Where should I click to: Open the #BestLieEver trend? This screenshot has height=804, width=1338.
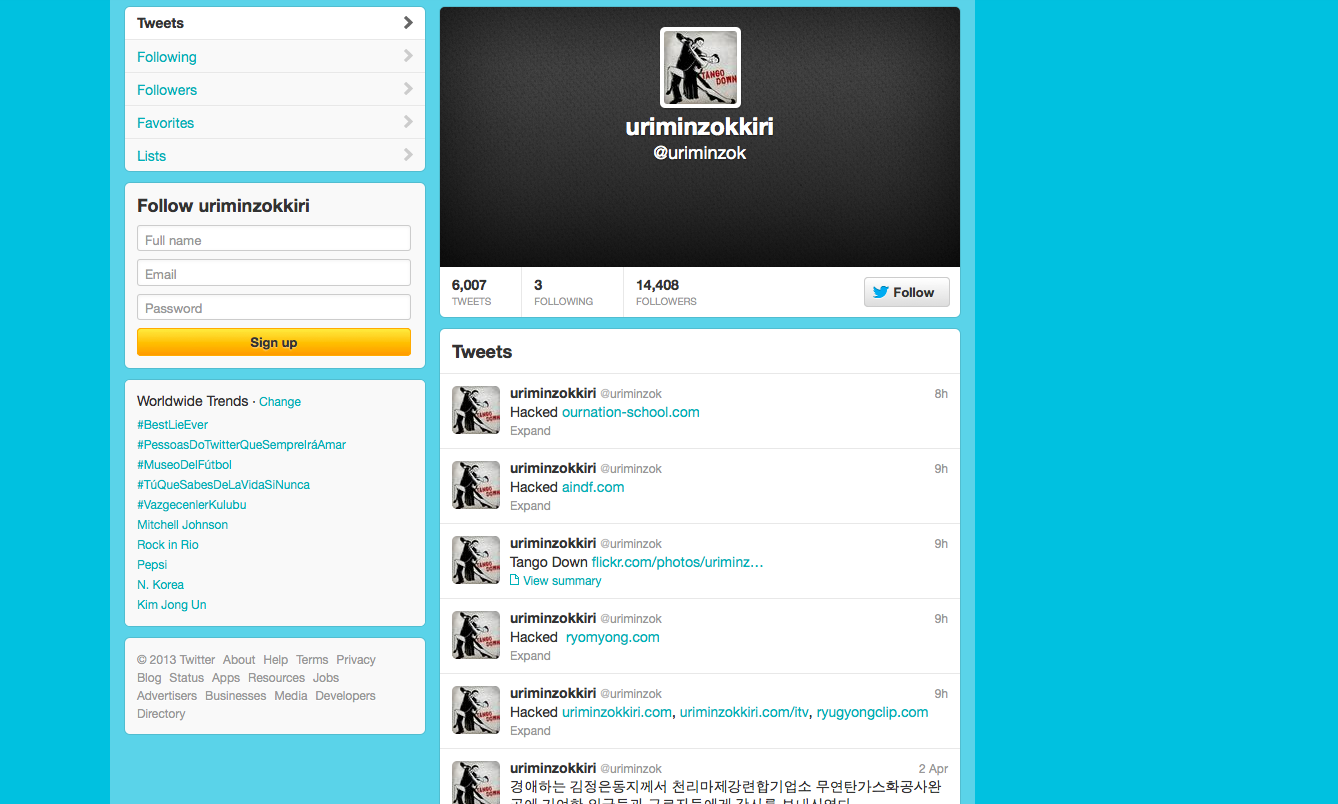tap(173, 425)
